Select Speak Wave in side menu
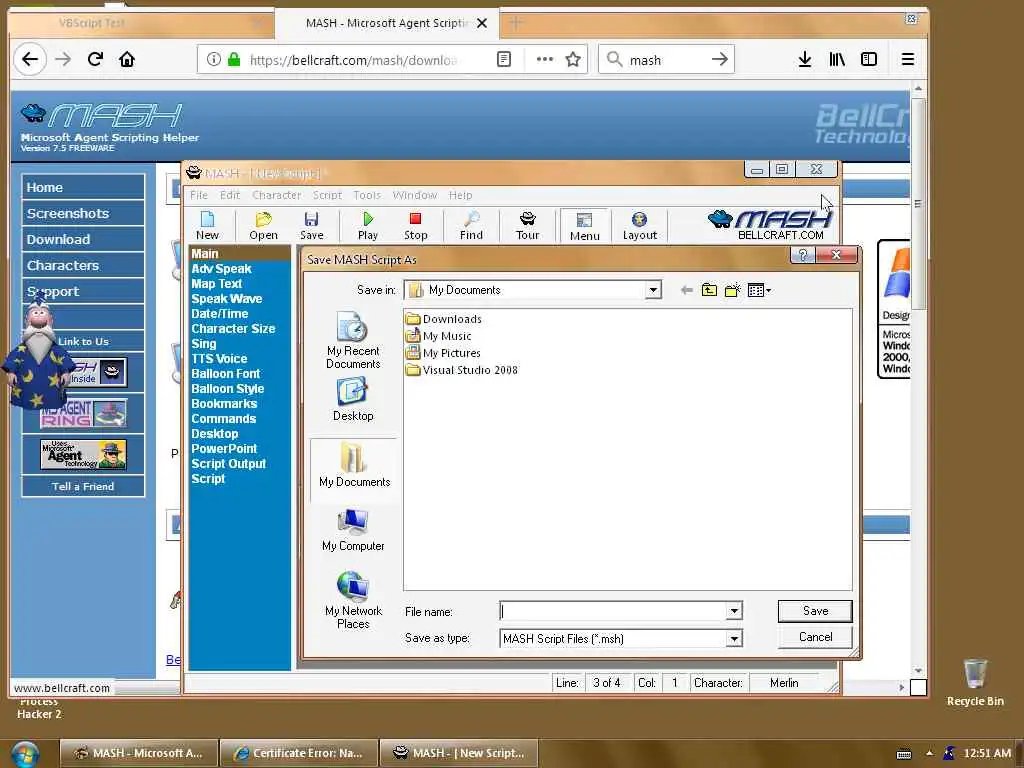 (226, 298)
